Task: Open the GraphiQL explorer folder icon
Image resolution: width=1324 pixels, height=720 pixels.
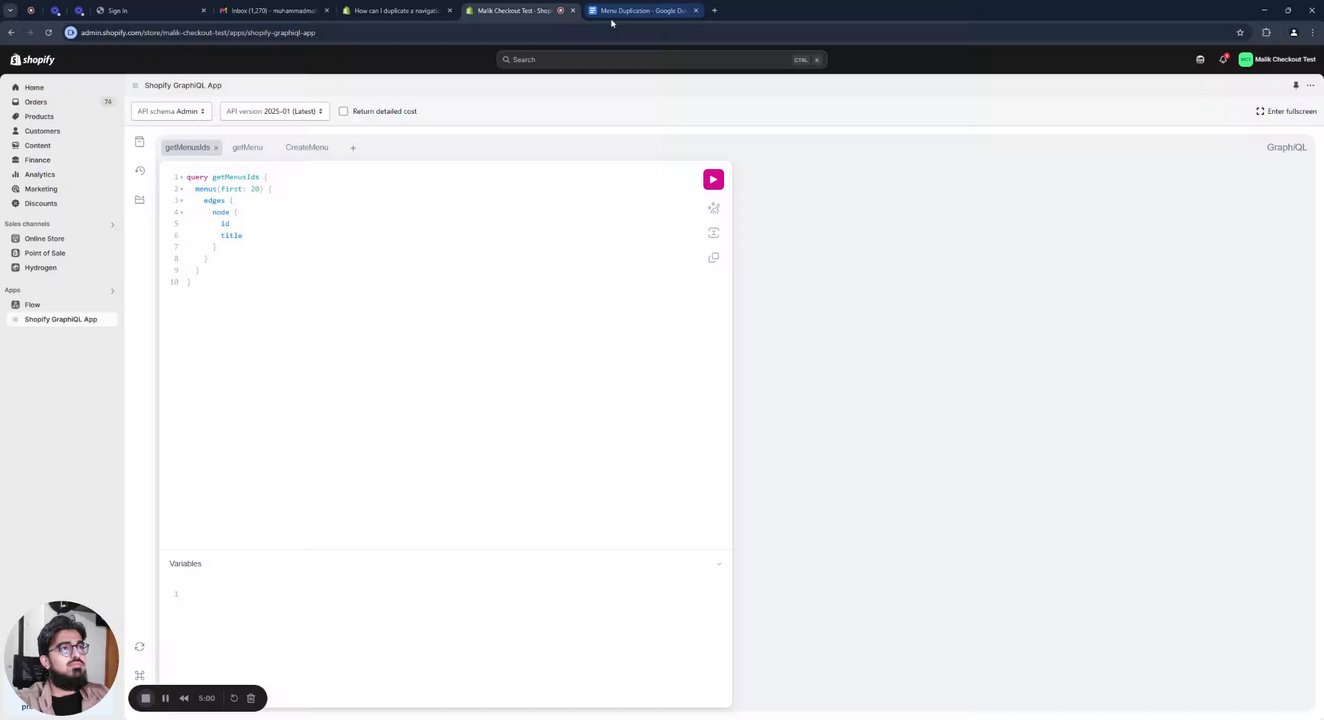Action: click(139, 199)
